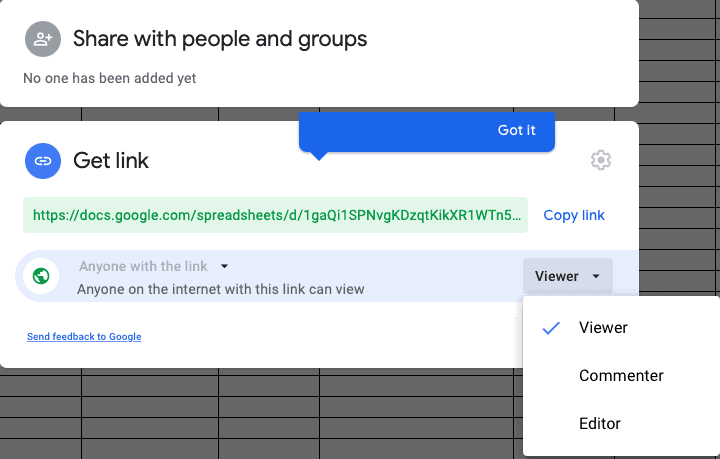Click the No one has been added yet text
The width and height of the screenshot is (720, 459).
tap(110, 78)
